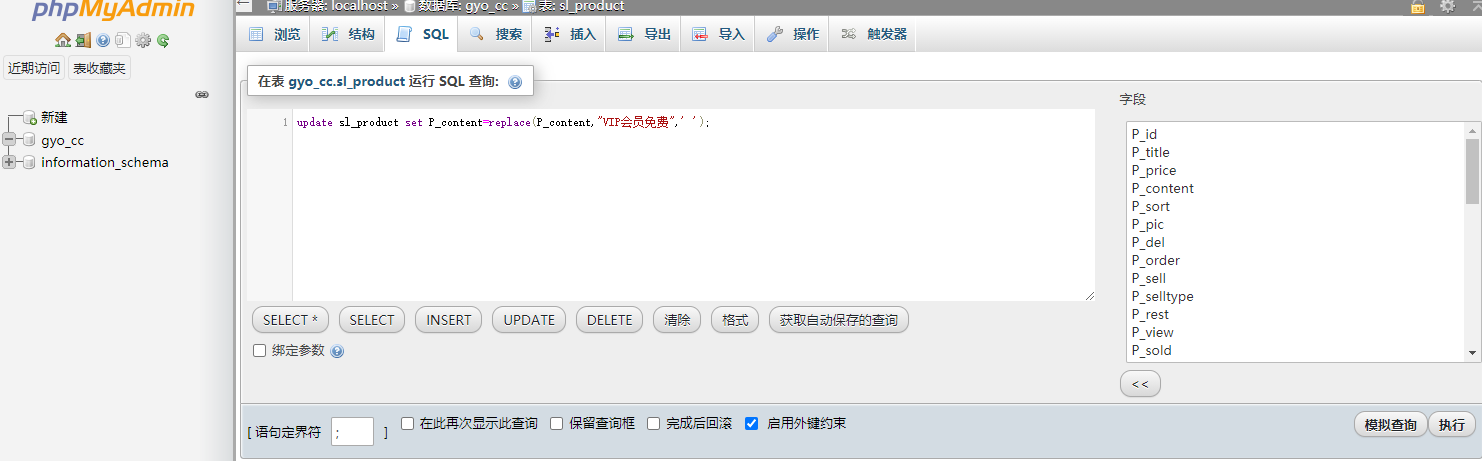Click the help icon beside SQL query title
Viewport: 1482px width, 461px height.
point(515,82)
